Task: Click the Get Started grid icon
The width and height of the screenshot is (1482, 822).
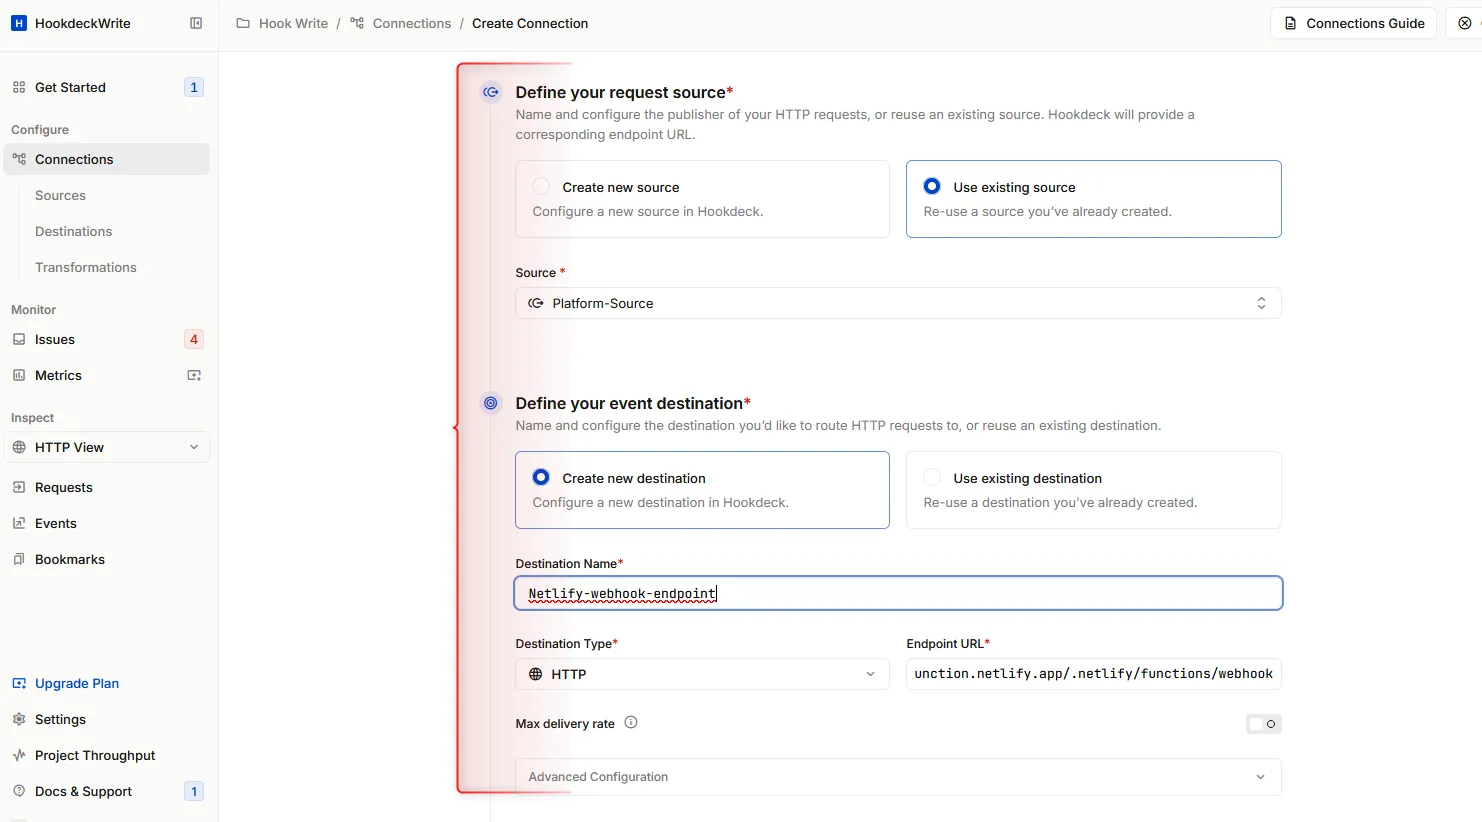Action: 19,87
